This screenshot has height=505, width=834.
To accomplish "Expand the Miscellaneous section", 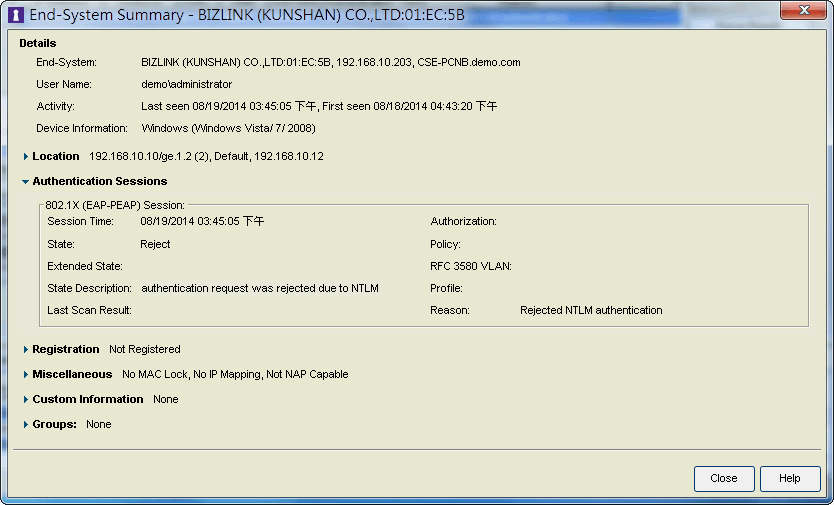I will tap(25, 375).
